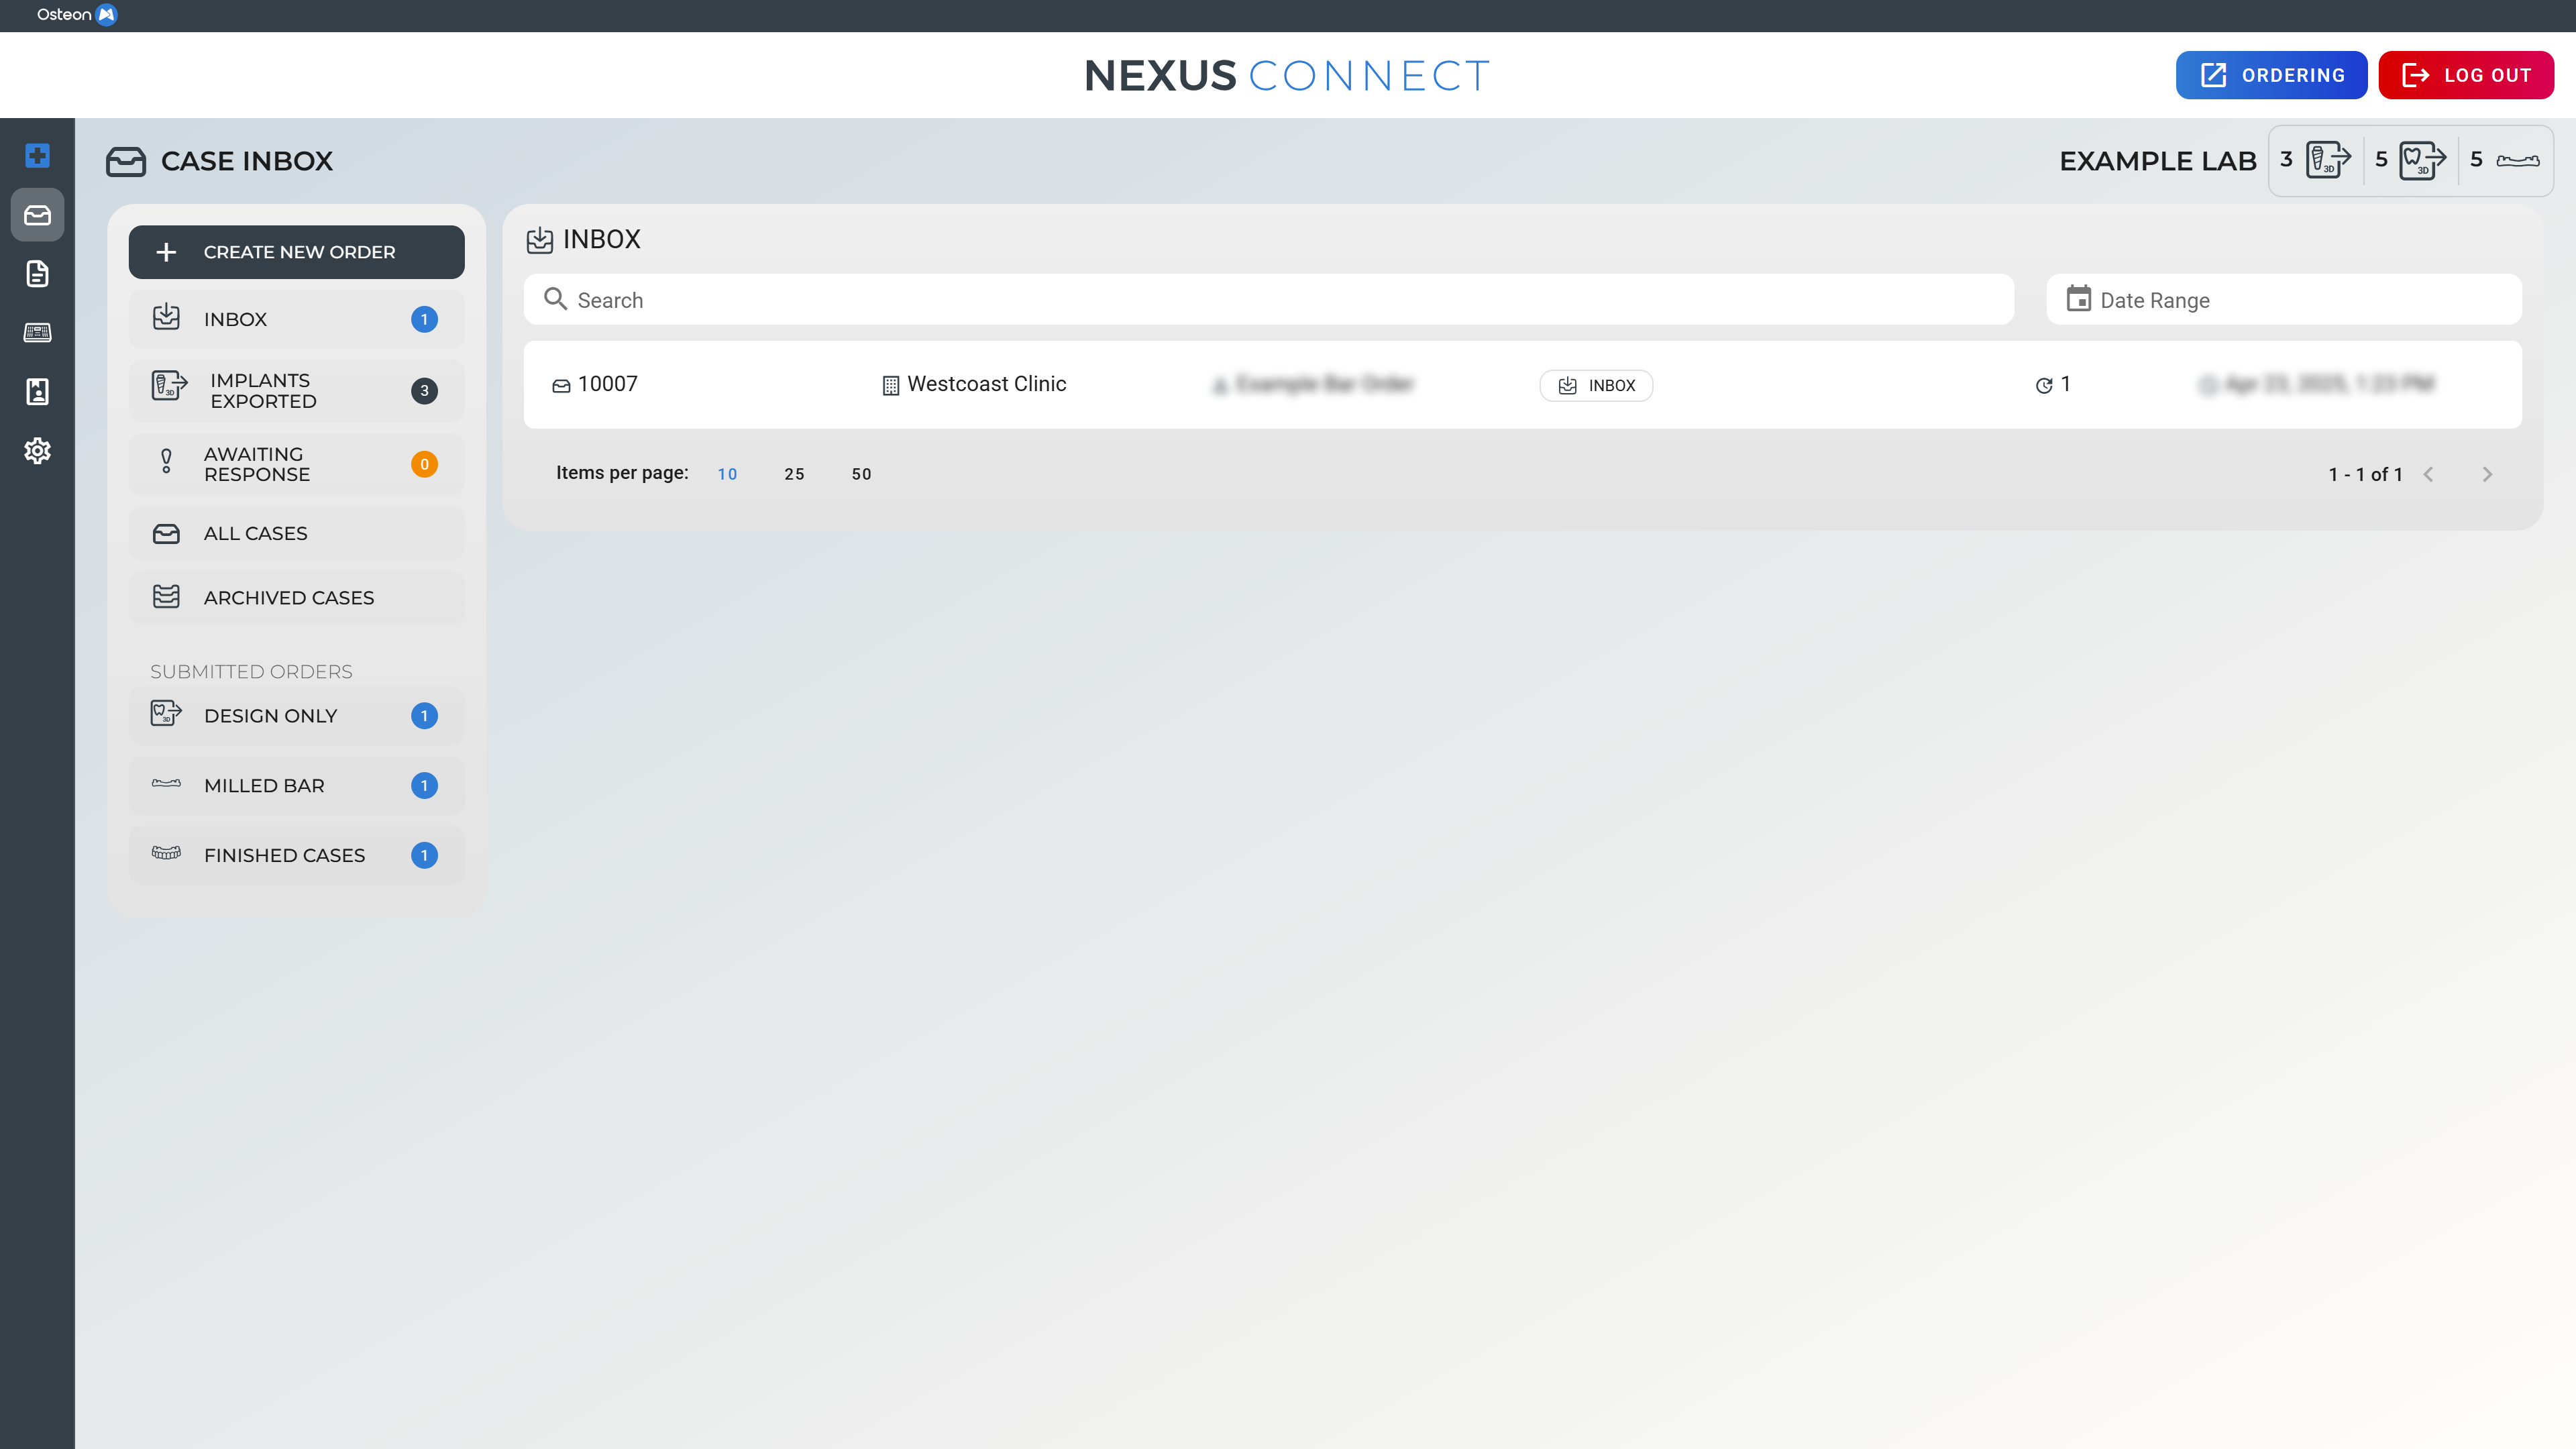
Task: Click the design 3D export icon in header
Action: pyautogui.click(x=2423, y=159)
